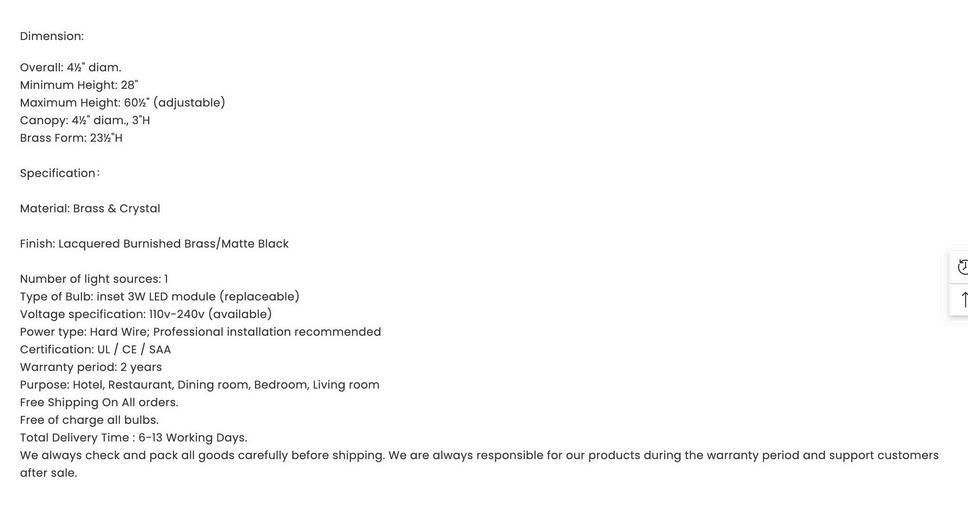Click the Material Brass & Crystal line
The width and height of the screenshot is (968, 508).
click(90, 208)
